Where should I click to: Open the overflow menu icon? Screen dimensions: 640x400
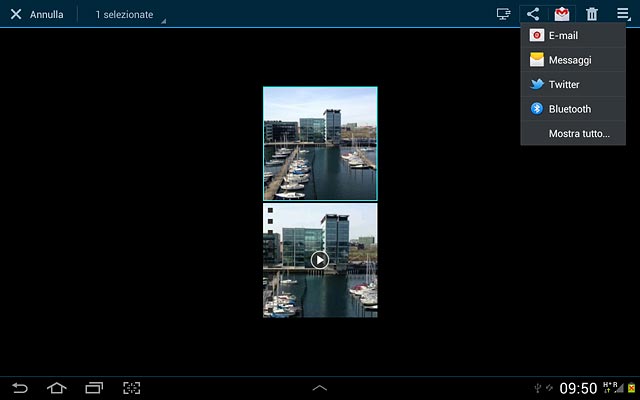pos(623,14)
